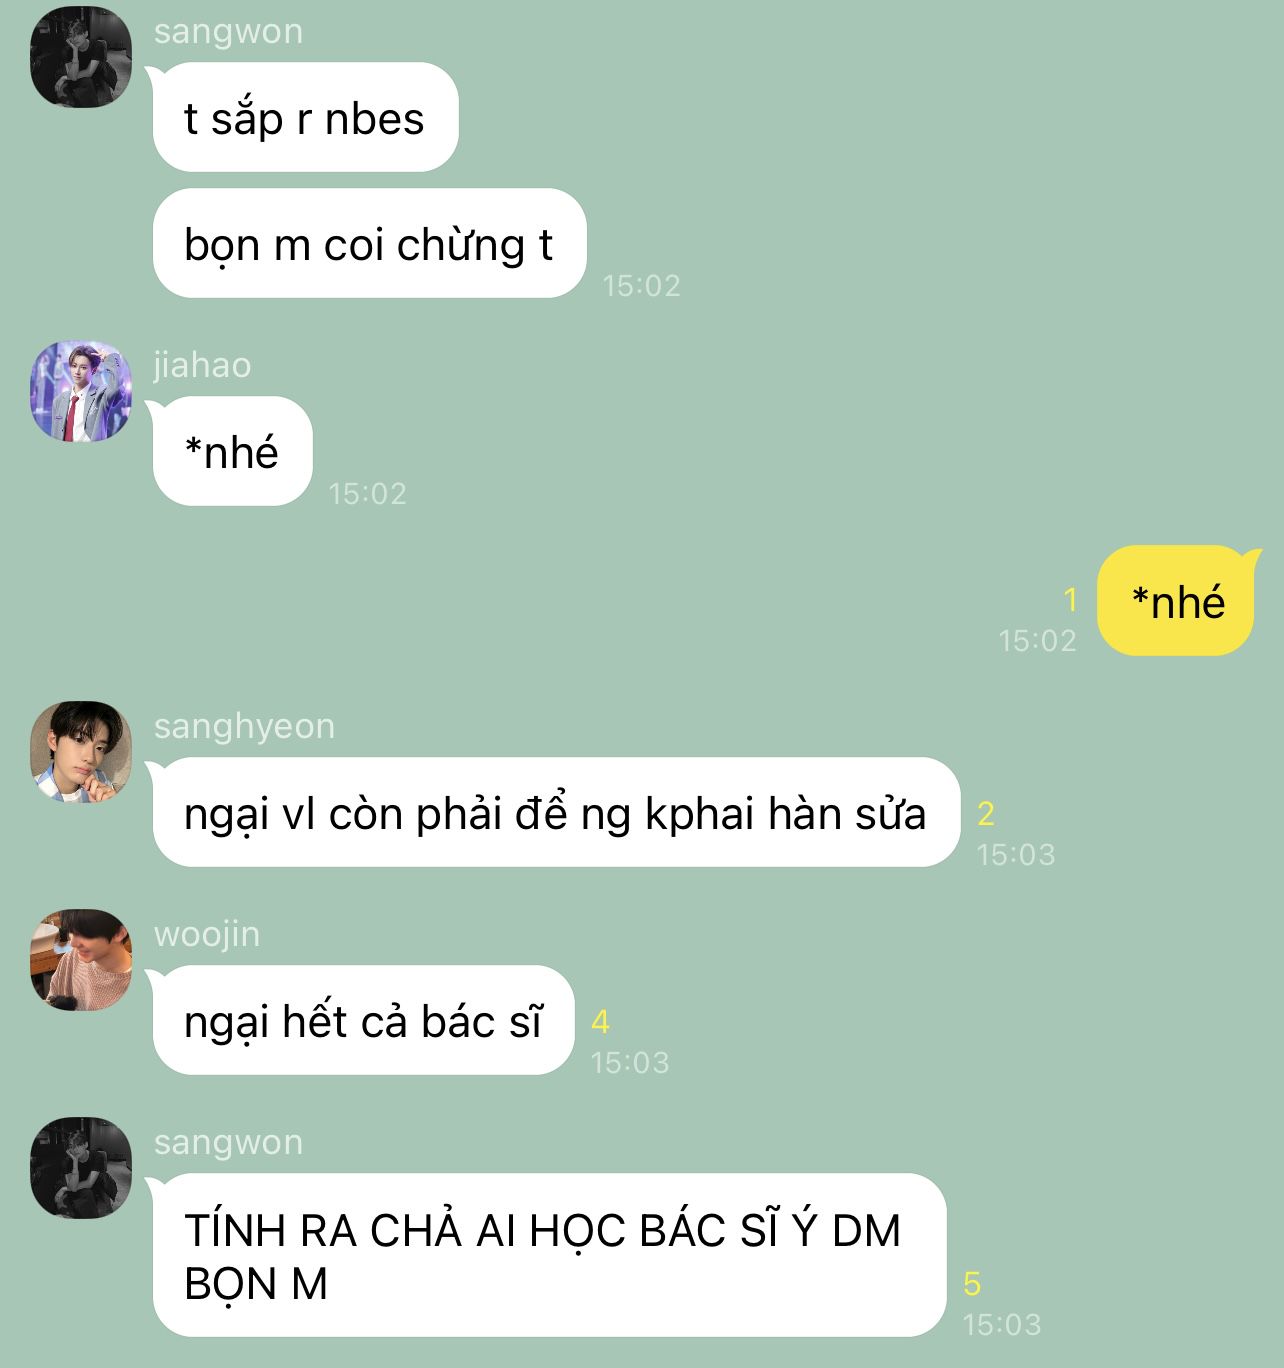Click the jiahao username label
Screen dimensions: 1284x1368
point(202,365)
